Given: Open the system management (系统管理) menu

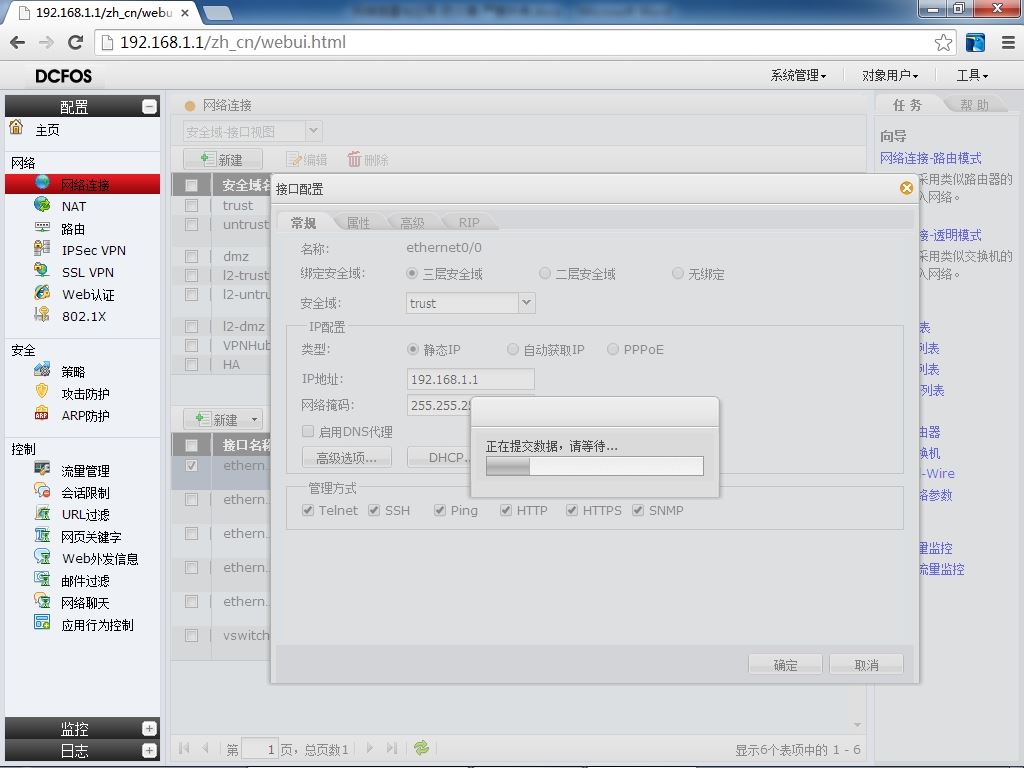Looking at the screenshot, I should tap(798, 76).
